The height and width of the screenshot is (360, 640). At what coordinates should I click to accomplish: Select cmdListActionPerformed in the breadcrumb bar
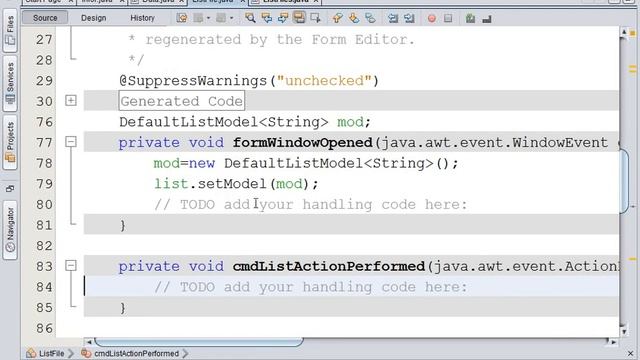coord(136,353)
